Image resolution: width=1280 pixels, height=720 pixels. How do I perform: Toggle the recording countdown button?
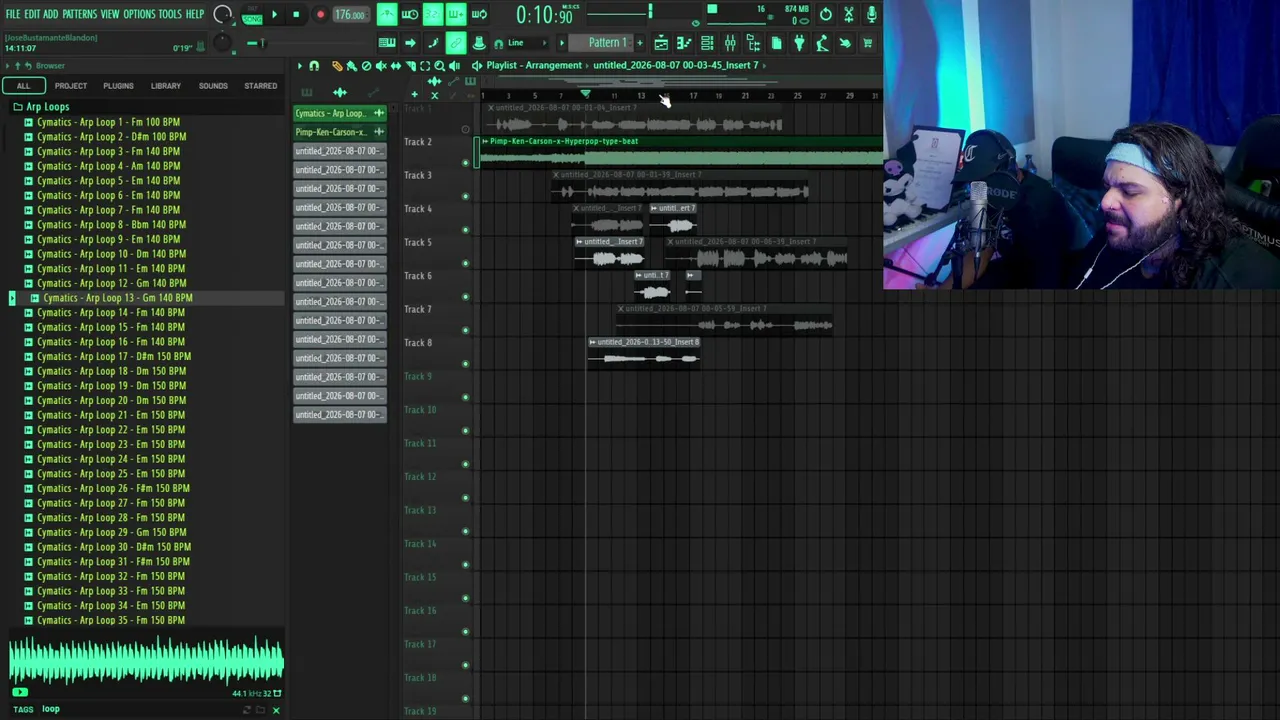coord(433,14)
